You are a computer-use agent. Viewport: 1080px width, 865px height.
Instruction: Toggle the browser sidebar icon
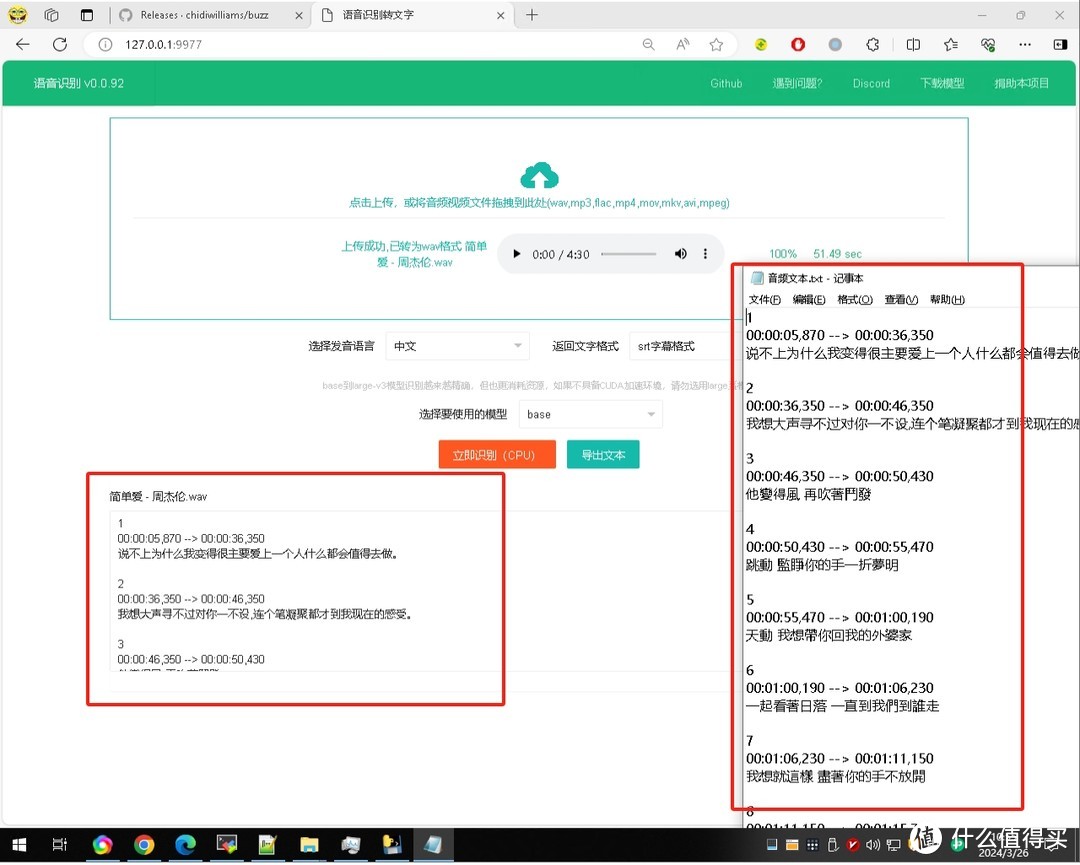tap(1060, 45)
